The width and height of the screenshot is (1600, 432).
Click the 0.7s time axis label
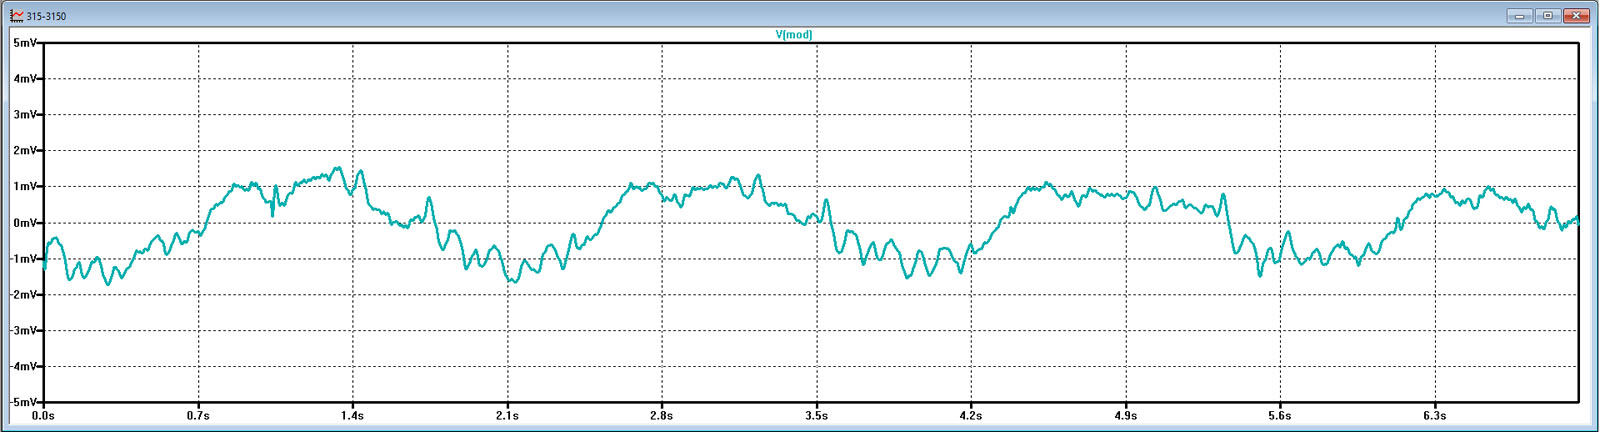[198, 416]
